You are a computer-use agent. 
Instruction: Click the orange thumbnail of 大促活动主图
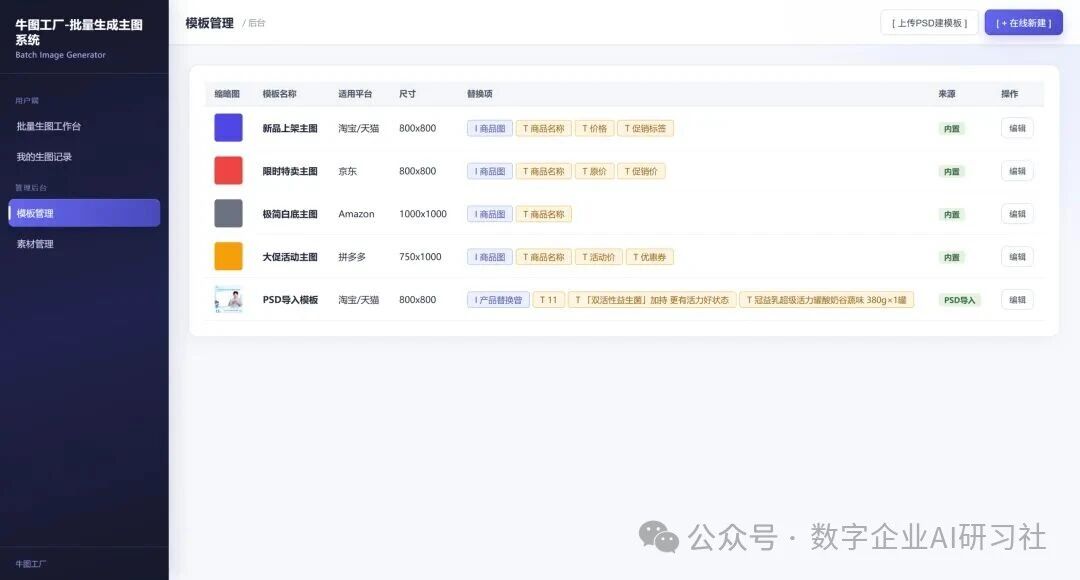228,256
